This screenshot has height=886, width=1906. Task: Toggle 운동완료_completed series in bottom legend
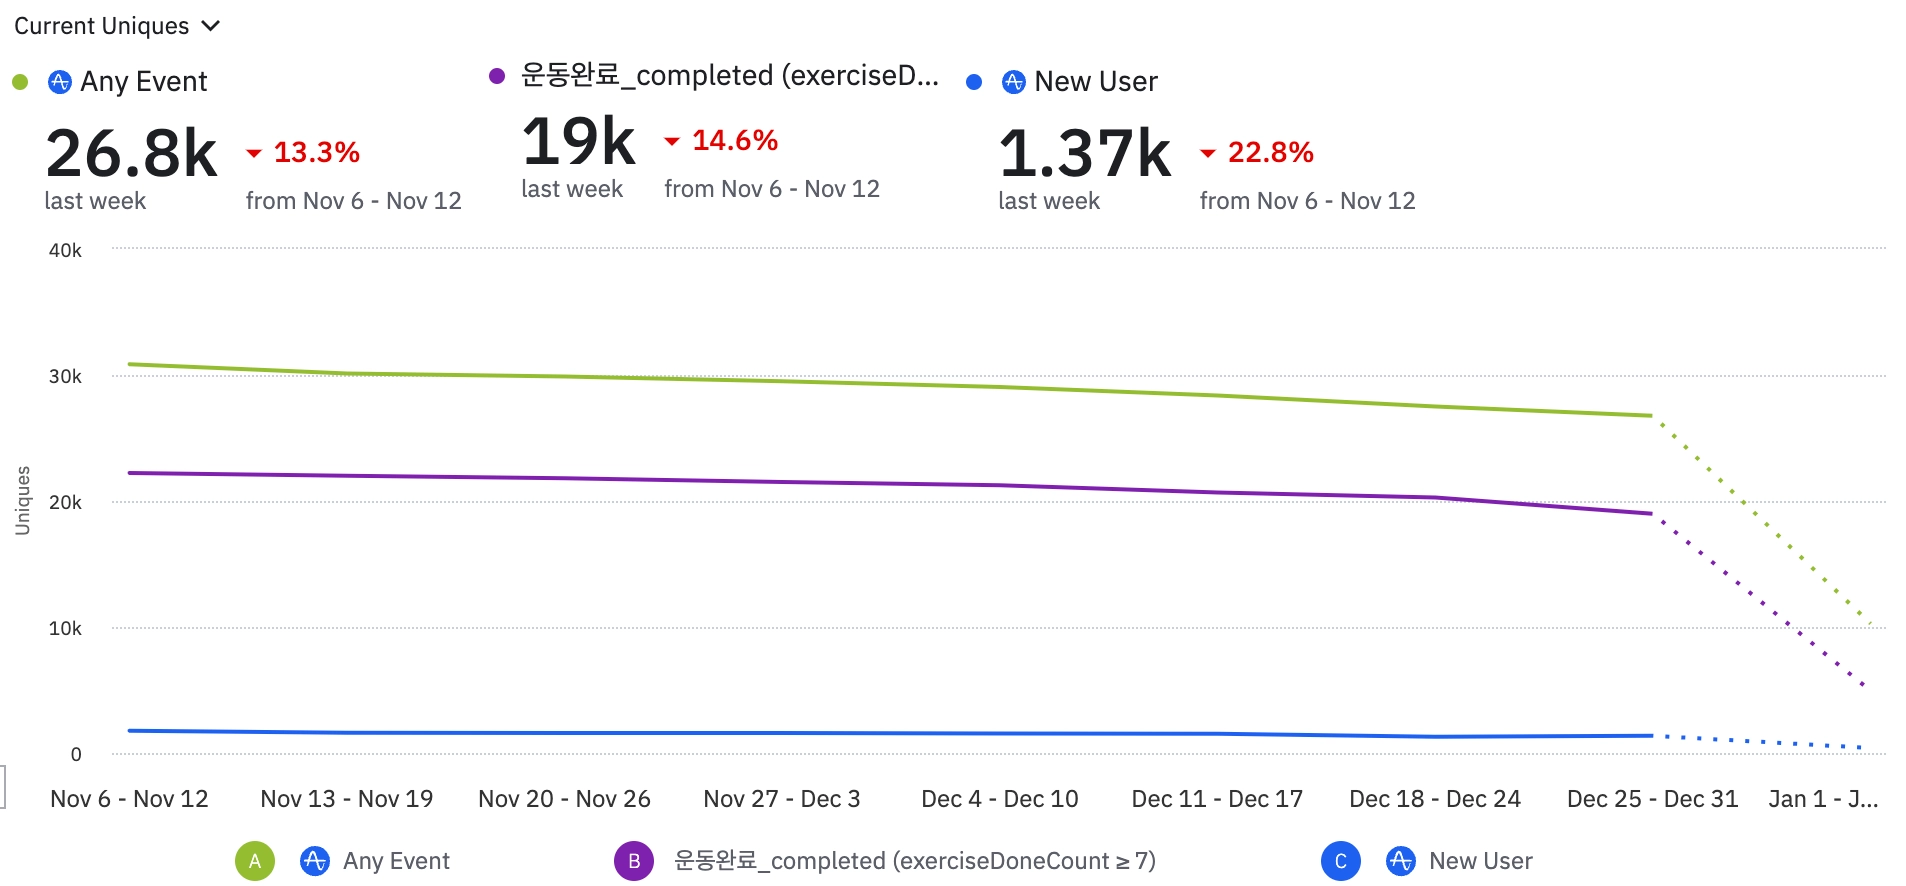pos(914,861)
